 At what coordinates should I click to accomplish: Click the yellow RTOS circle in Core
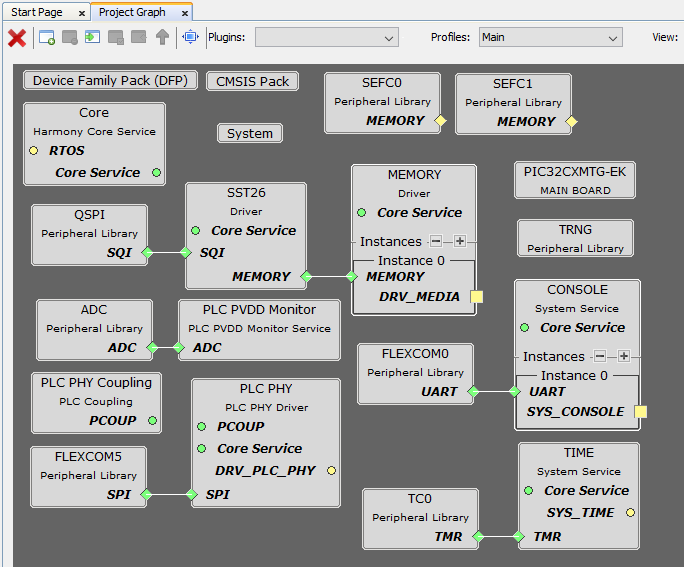(x=33, y=151)
